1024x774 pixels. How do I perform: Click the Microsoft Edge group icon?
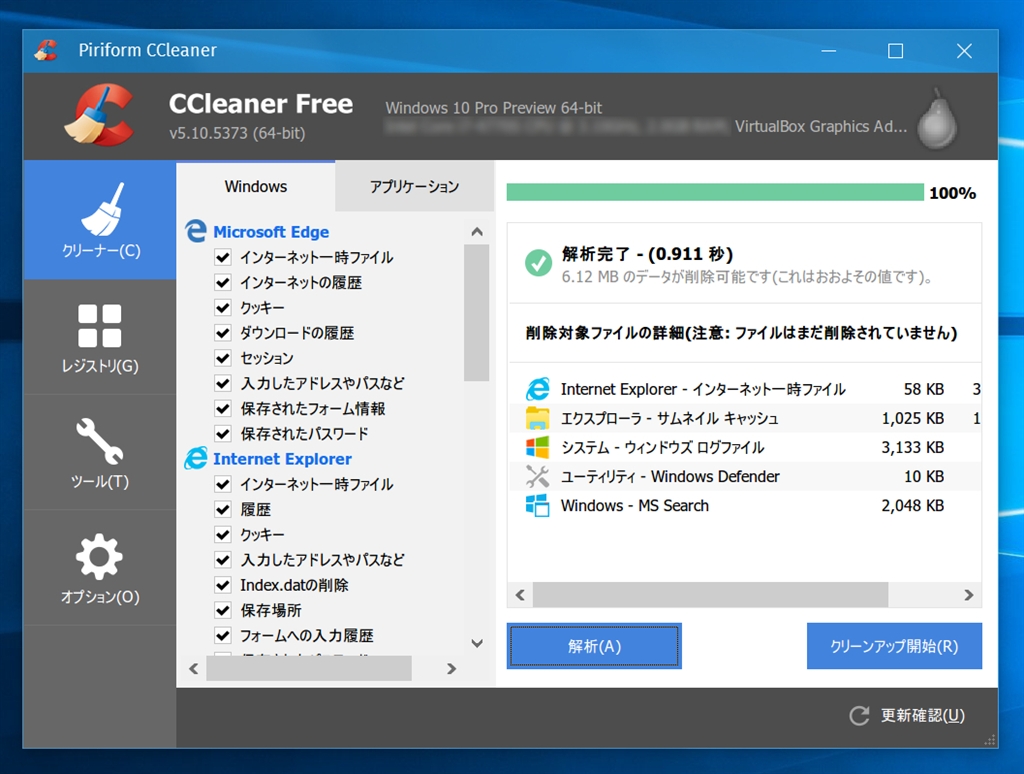pos(195,231)
